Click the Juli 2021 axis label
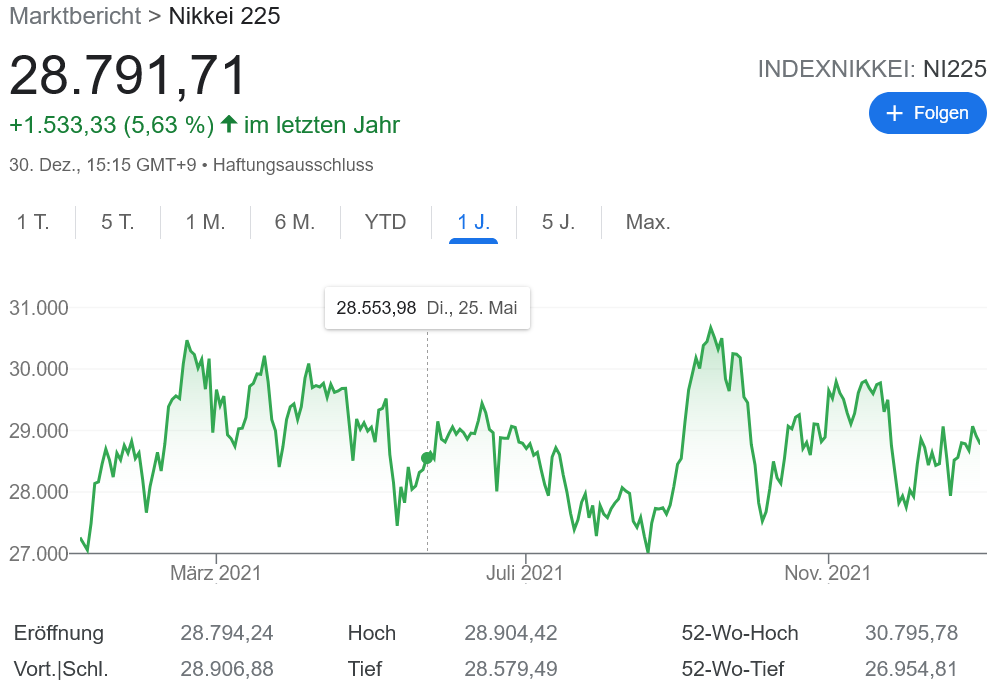 525,573
